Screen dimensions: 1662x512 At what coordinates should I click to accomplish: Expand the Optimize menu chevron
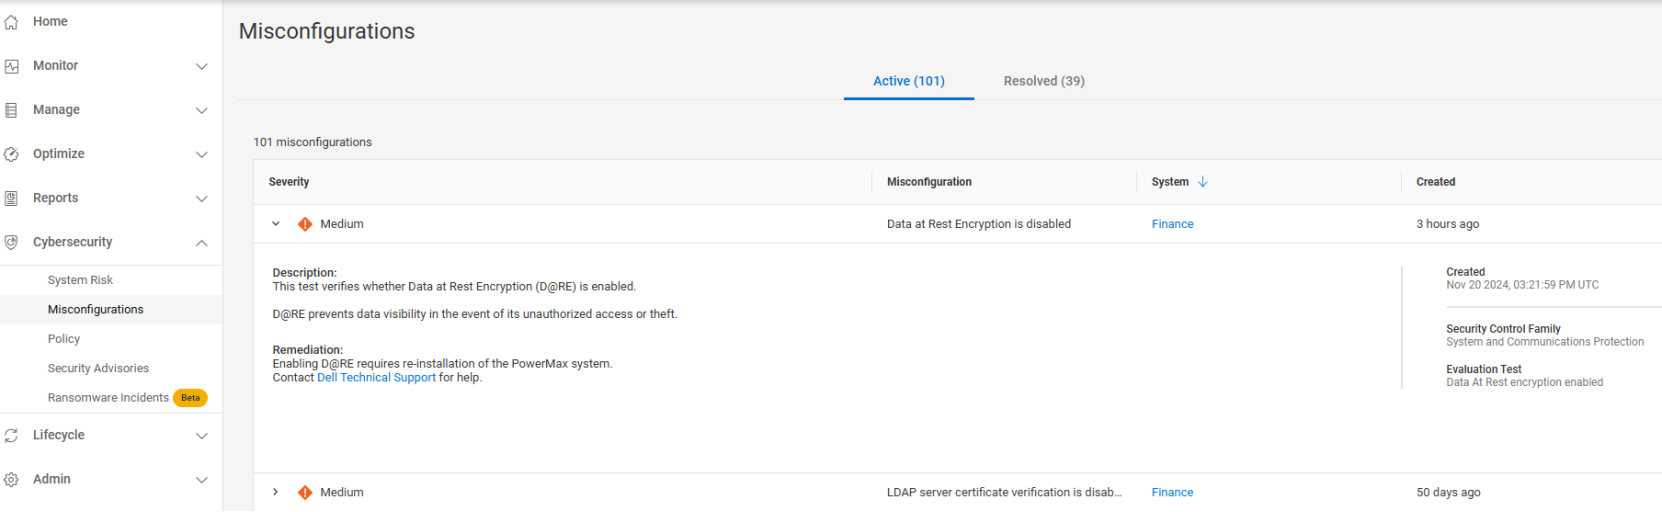tap(201, 154)
